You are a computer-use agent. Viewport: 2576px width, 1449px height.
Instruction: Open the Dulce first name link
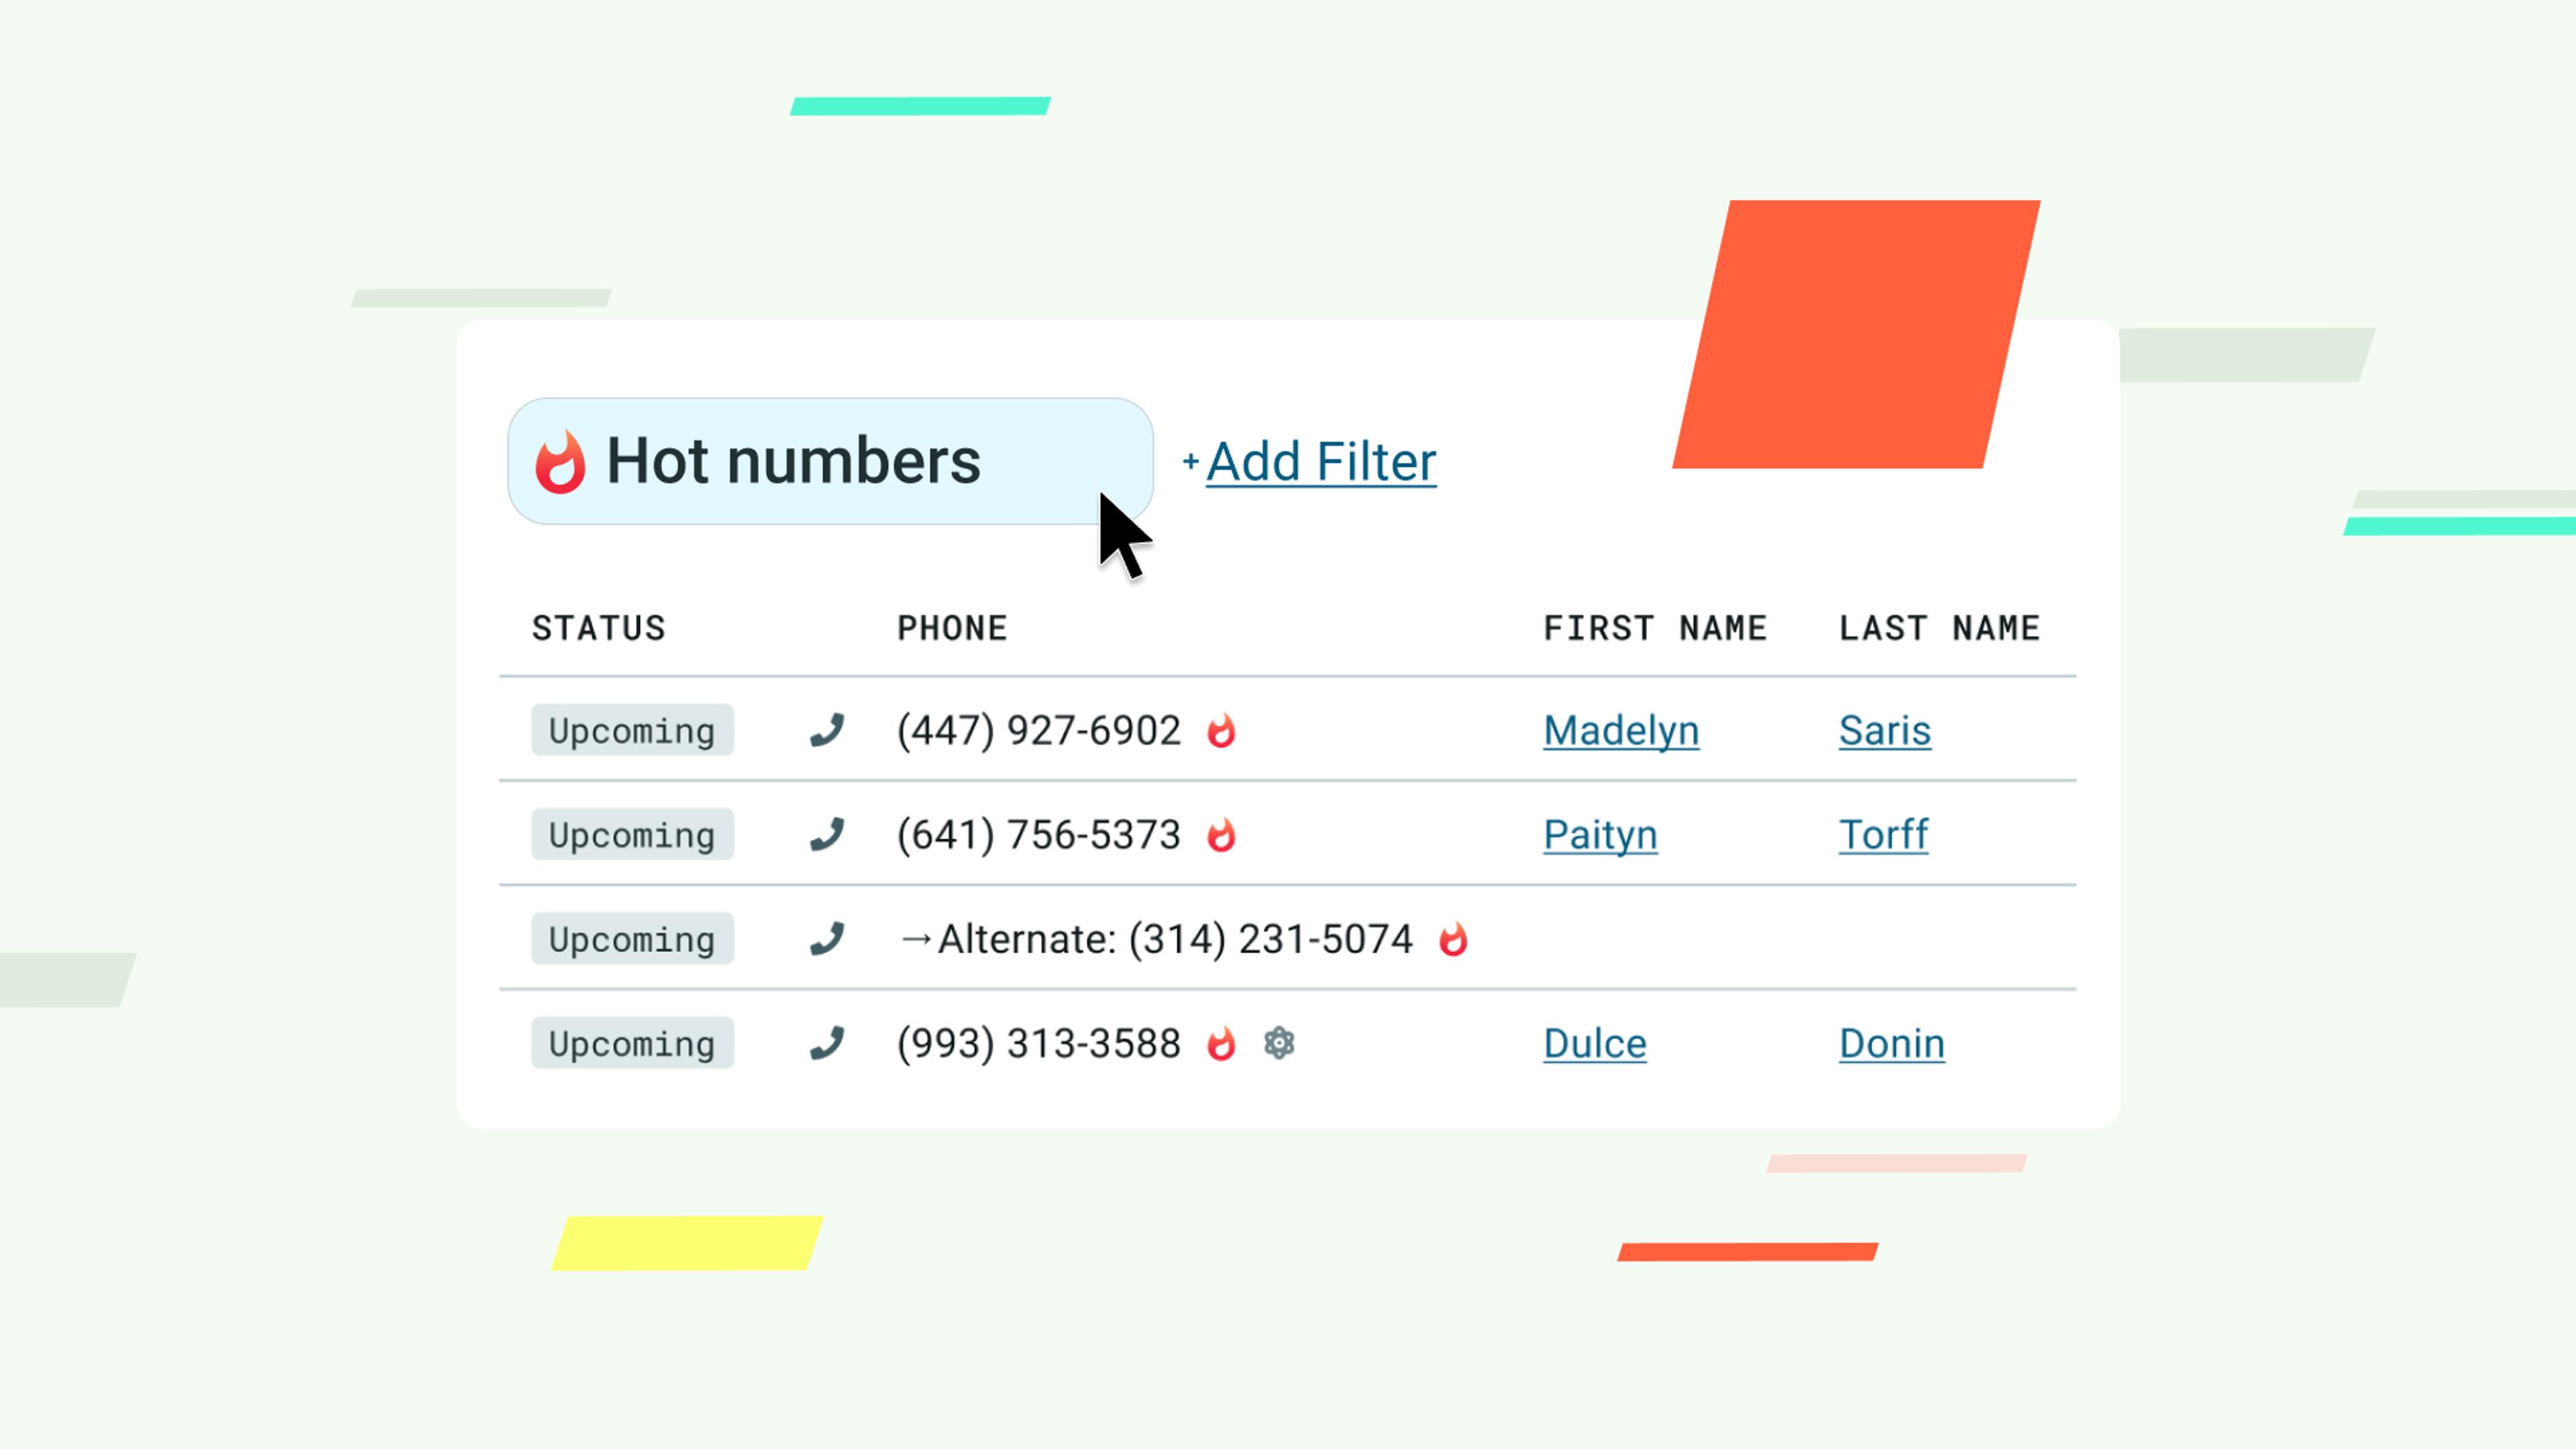(1594, 1043)
